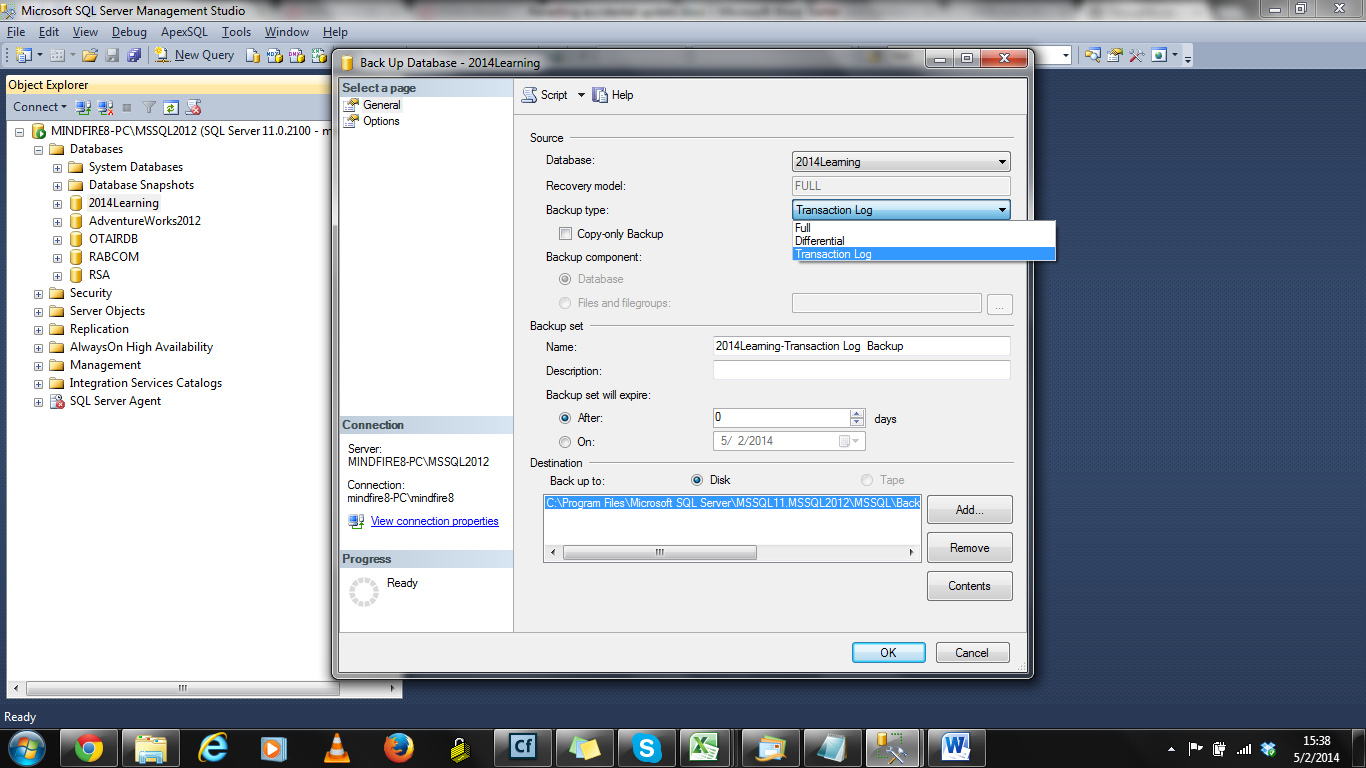Click the days stepper on expire field
Screen dimensions: 1366x768
(857, 418)
